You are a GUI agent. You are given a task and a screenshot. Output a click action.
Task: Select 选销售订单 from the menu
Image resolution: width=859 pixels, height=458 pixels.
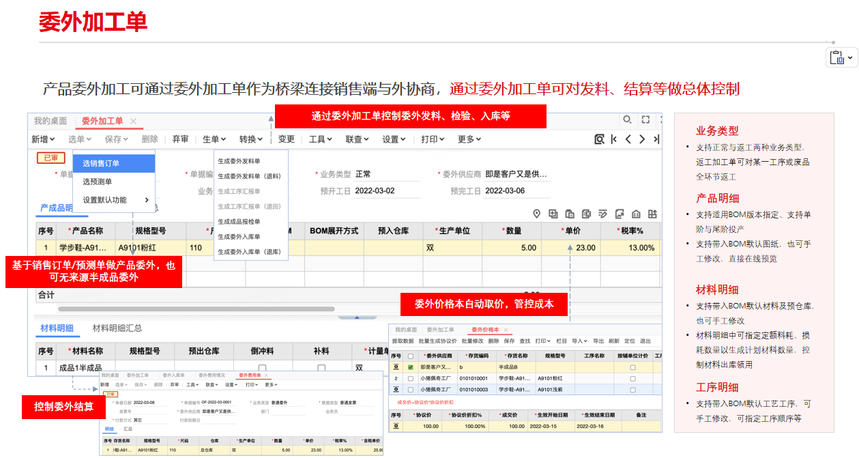[x=101, y=163]
